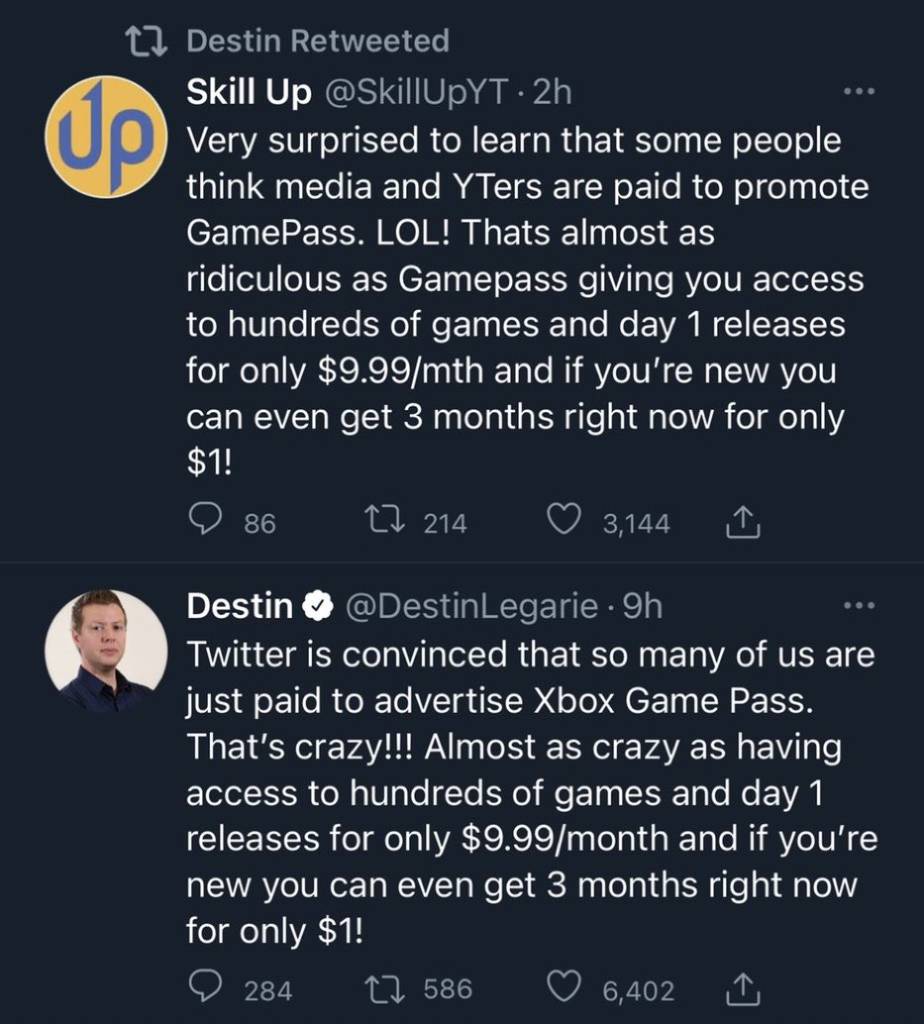Open Skill Up profile avatar
924x1024 pixels.
(x=105, y=136)
